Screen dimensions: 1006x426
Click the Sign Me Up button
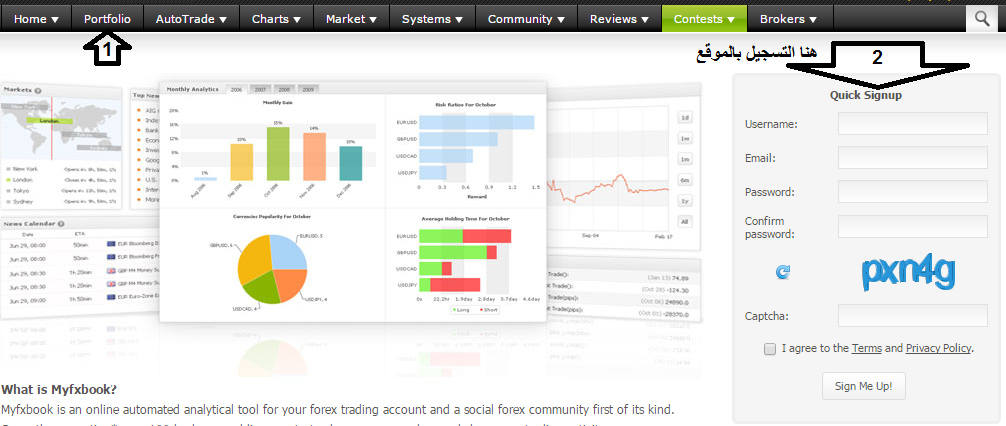864,386
